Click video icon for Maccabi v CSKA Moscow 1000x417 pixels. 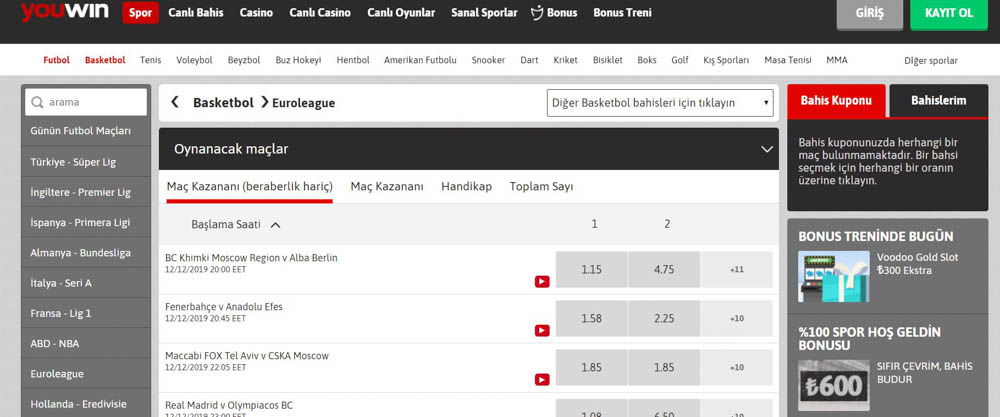point(542,379)
